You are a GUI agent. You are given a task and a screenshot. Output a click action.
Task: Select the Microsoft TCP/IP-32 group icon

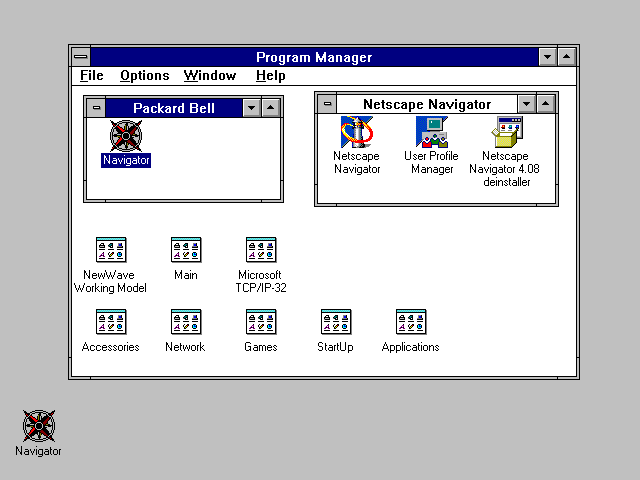261,249
